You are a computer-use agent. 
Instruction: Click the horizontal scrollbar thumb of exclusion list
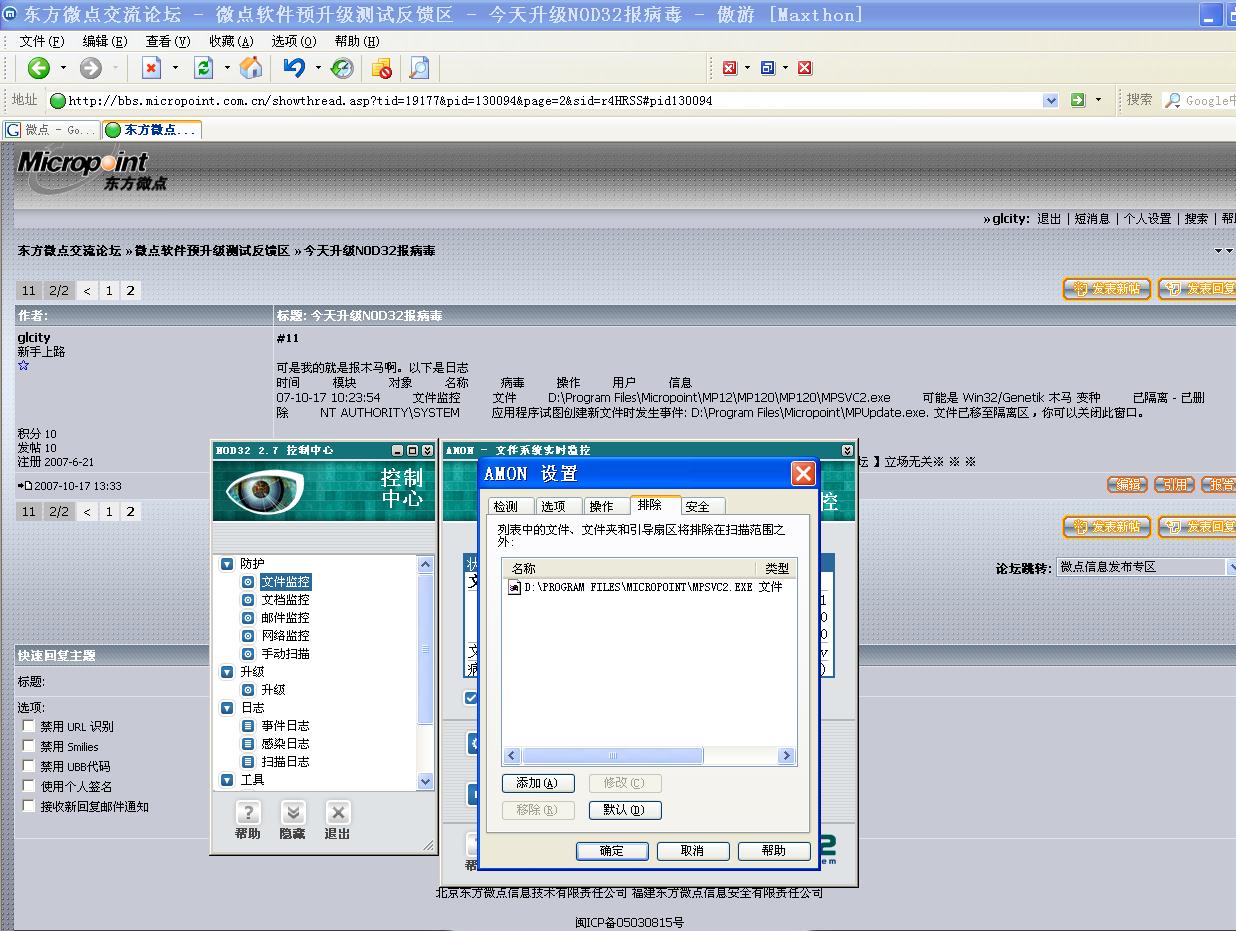click(x=613, y=756)
